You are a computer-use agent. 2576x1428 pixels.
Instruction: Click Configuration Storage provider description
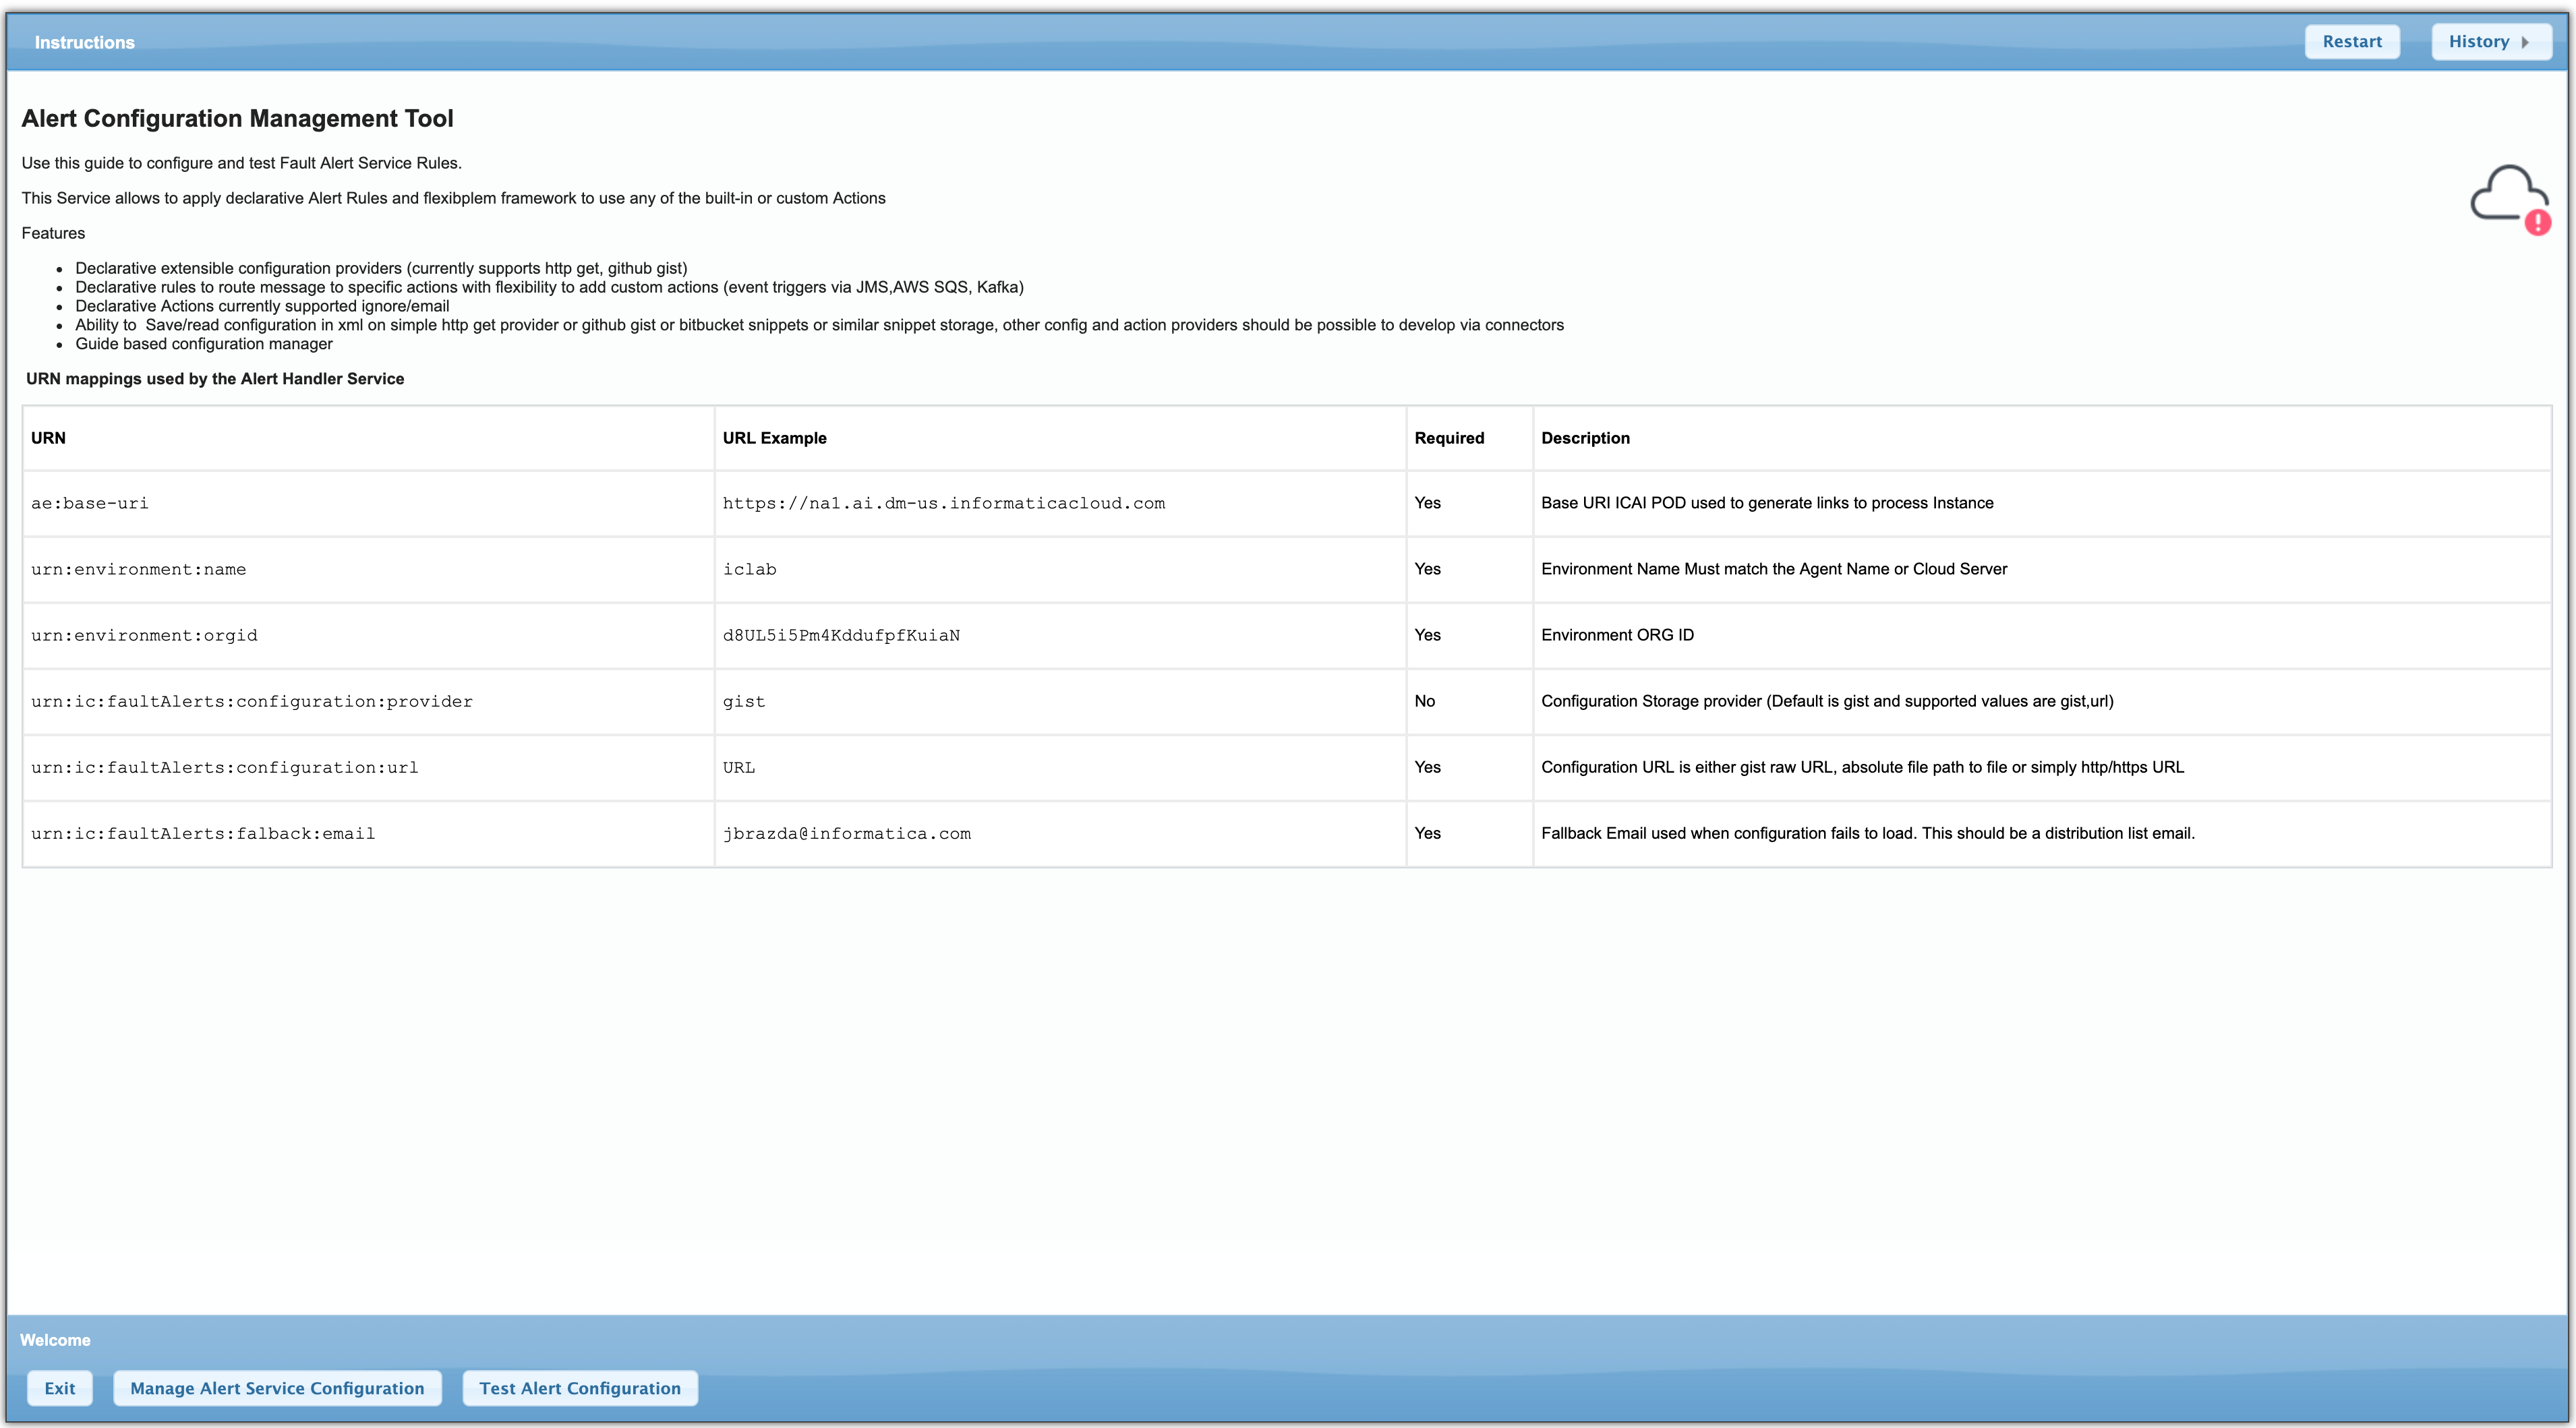1827,701
